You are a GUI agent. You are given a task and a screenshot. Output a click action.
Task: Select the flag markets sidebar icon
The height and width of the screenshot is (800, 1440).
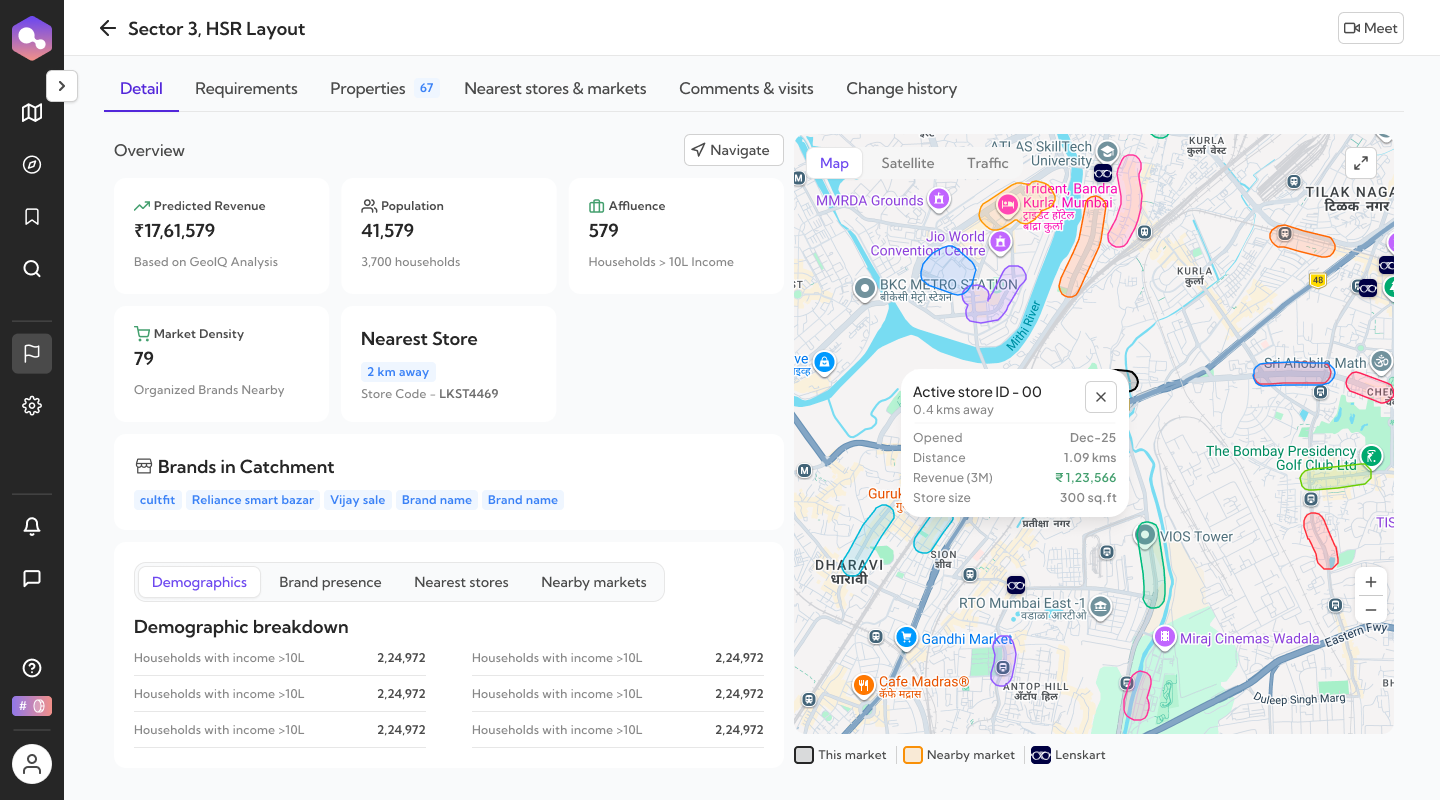click(32, 353)
